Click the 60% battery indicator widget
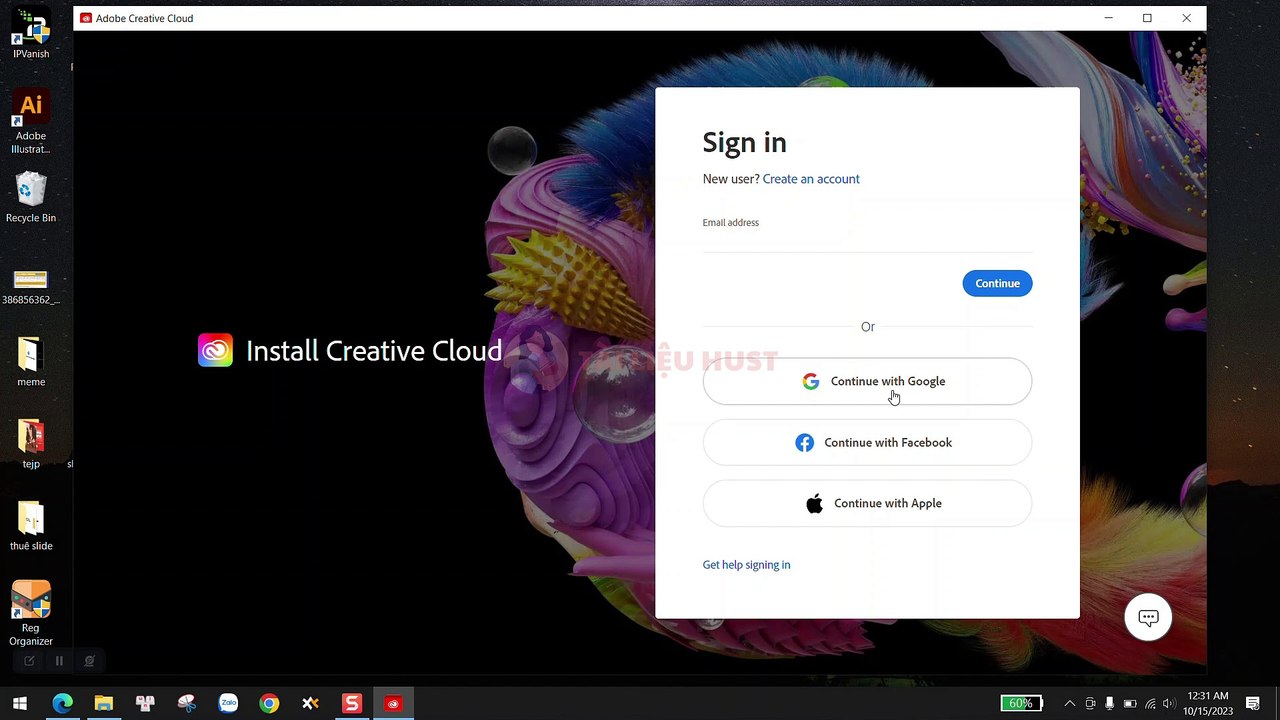Viewport: 1280px width, 720px height. coord(1021,704)
